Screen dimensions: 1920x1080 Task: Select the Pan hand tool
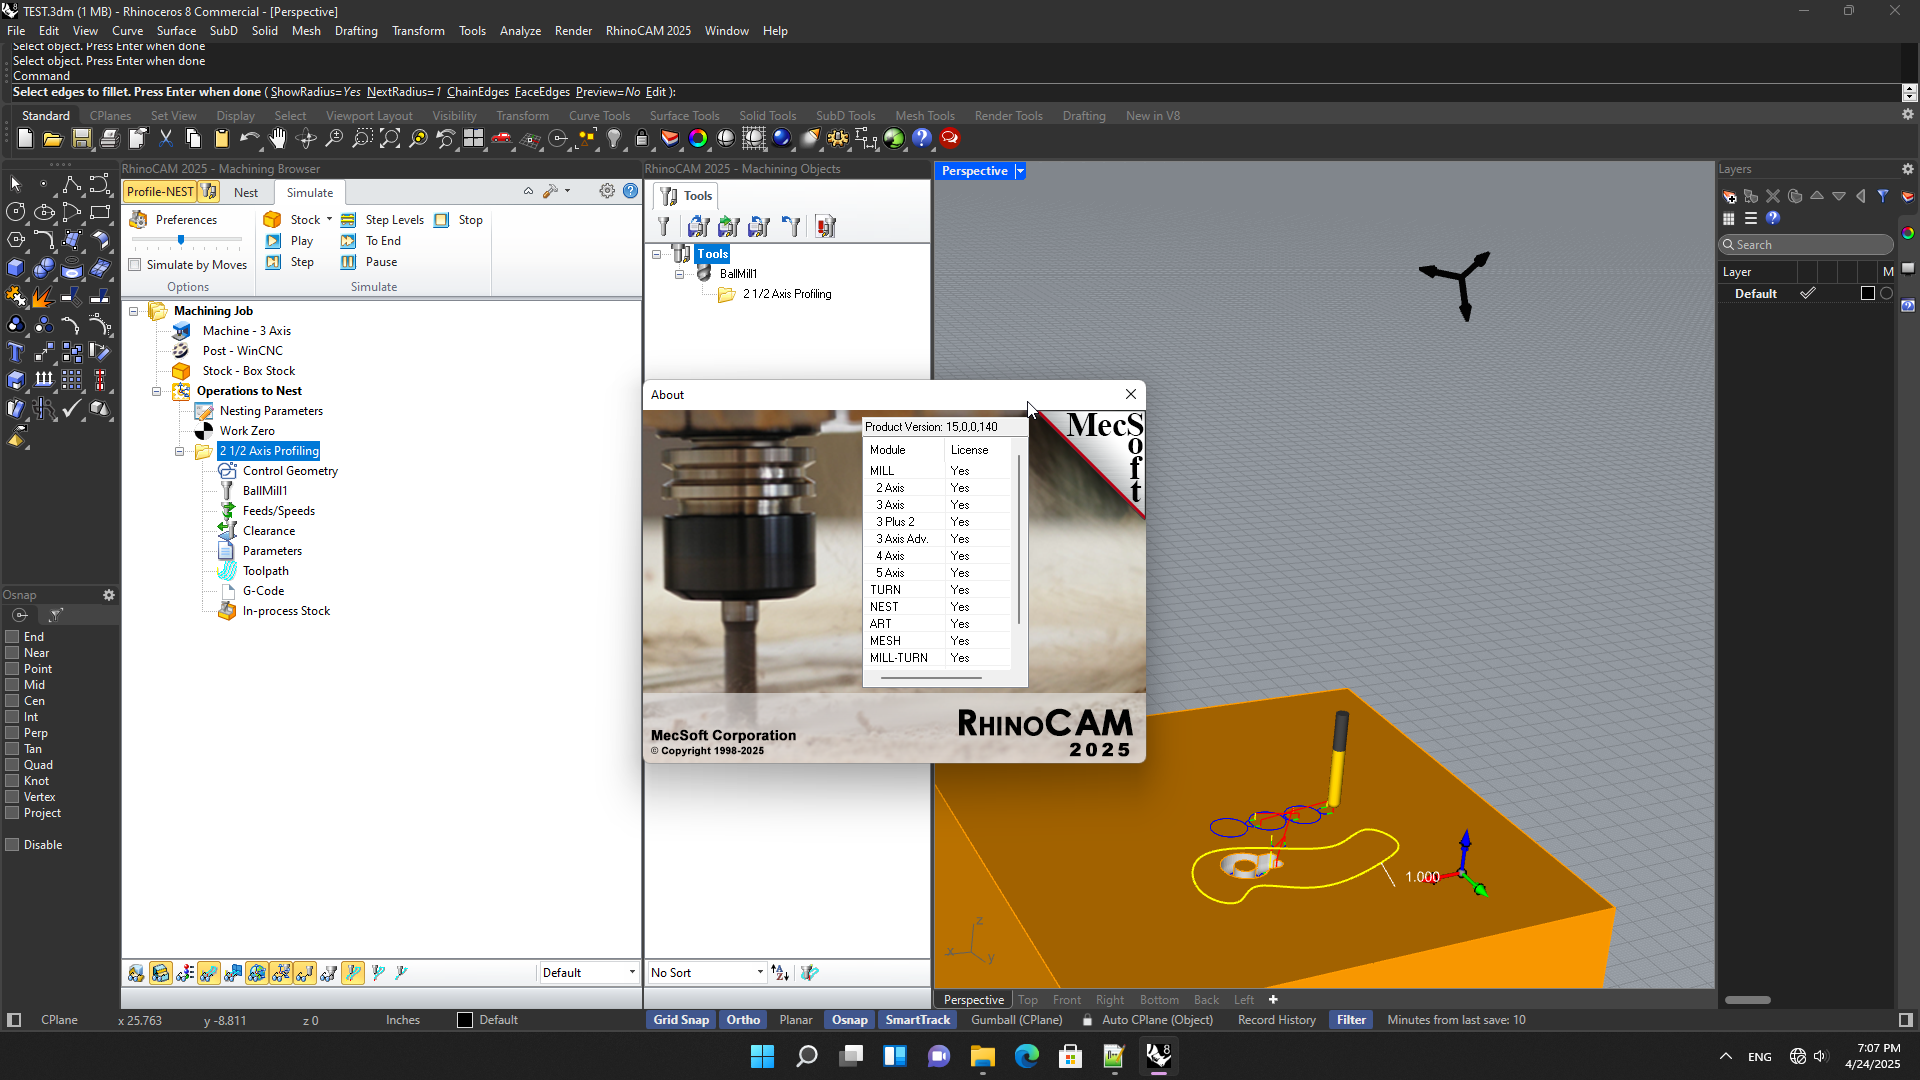pos(278,139)
